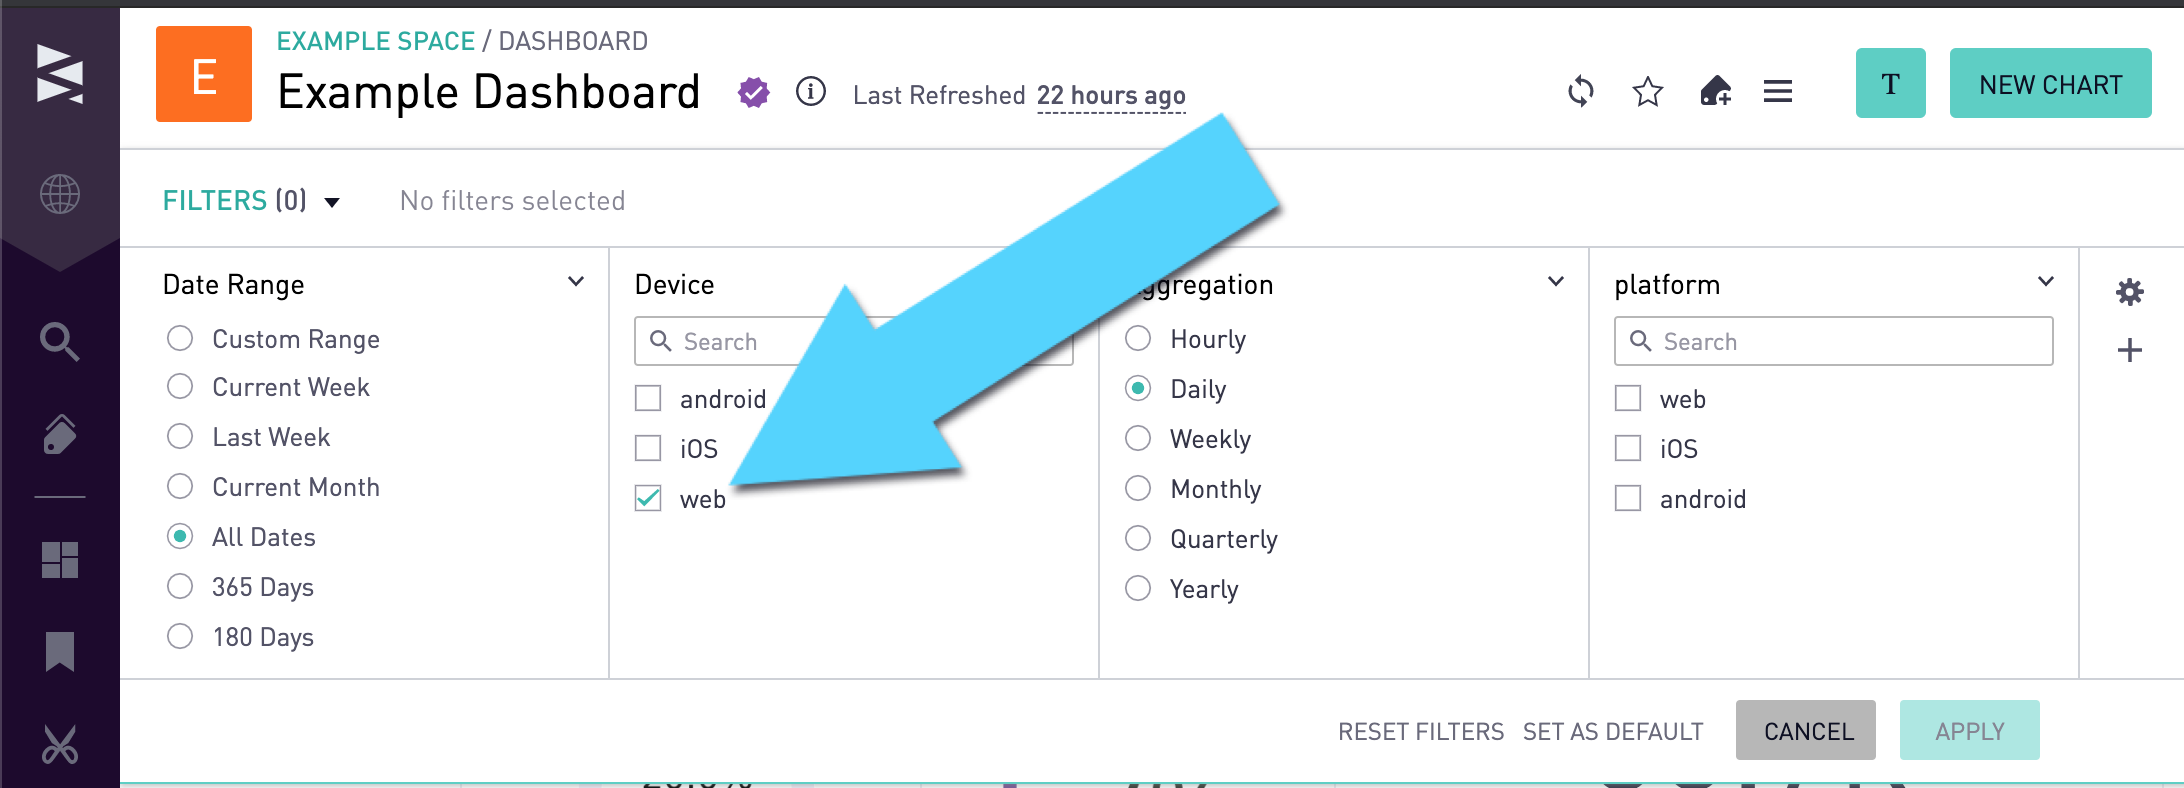Click RESET FILTERS

click(x=1421, y=731)
